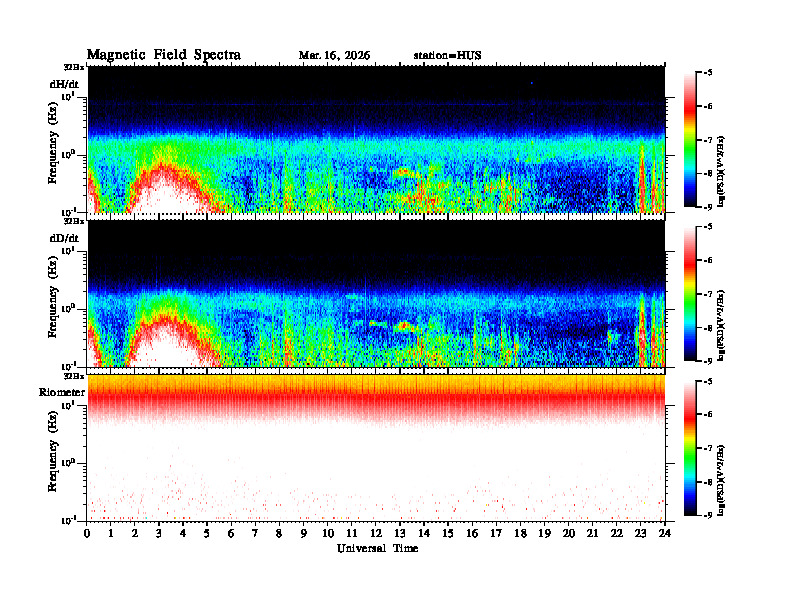This screenshot has width=792, height=612.
Task: Click the "-8" value on dD/dt color scale
Action: 708,328
